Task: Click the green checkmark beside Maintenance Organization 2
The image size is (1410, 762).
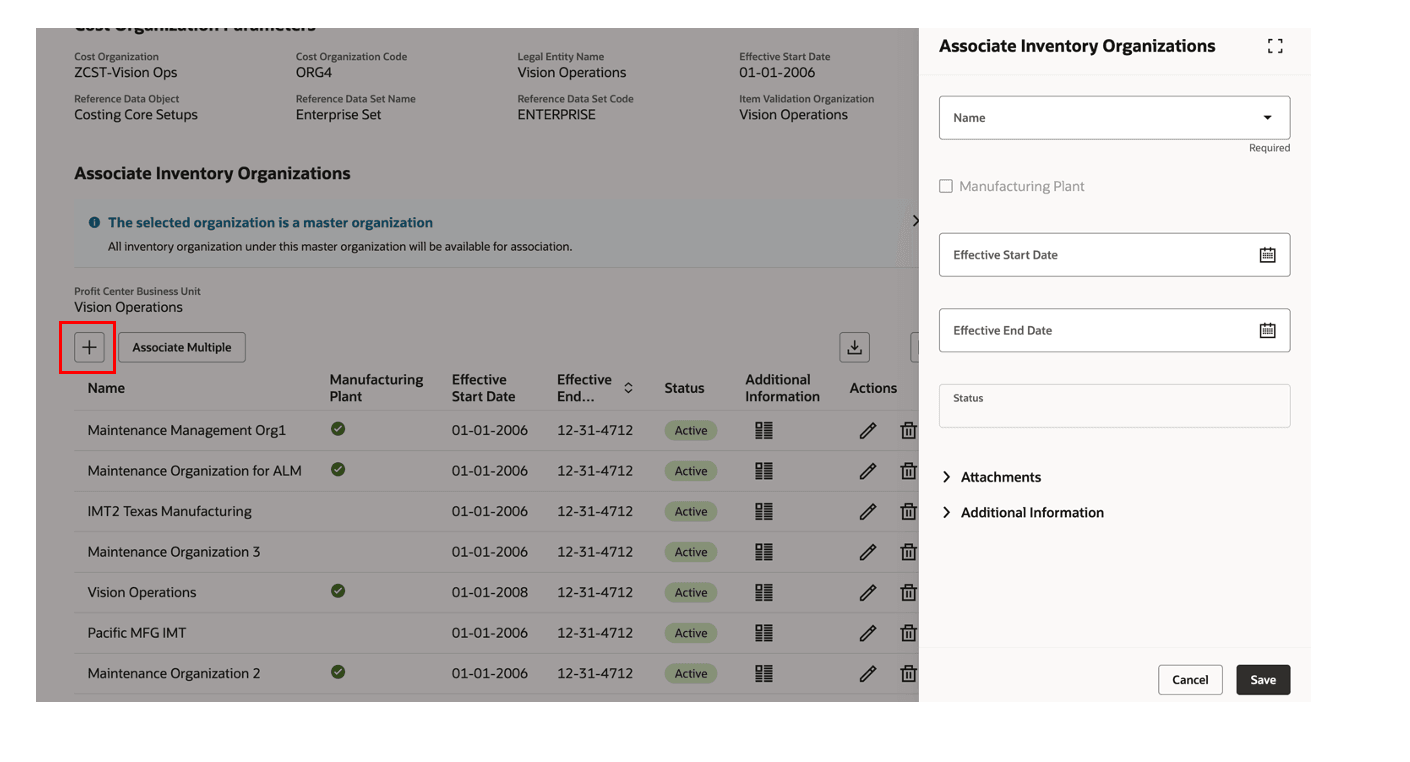Action: 337,673
